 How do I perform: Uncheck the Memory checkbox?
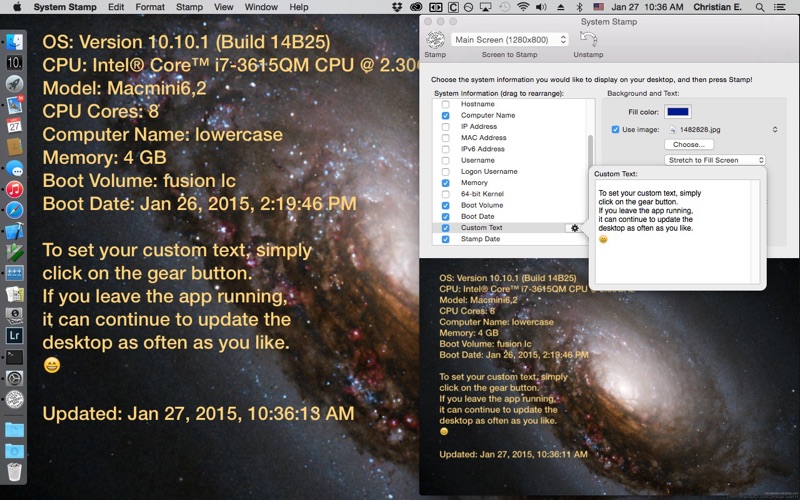point(445,183)
